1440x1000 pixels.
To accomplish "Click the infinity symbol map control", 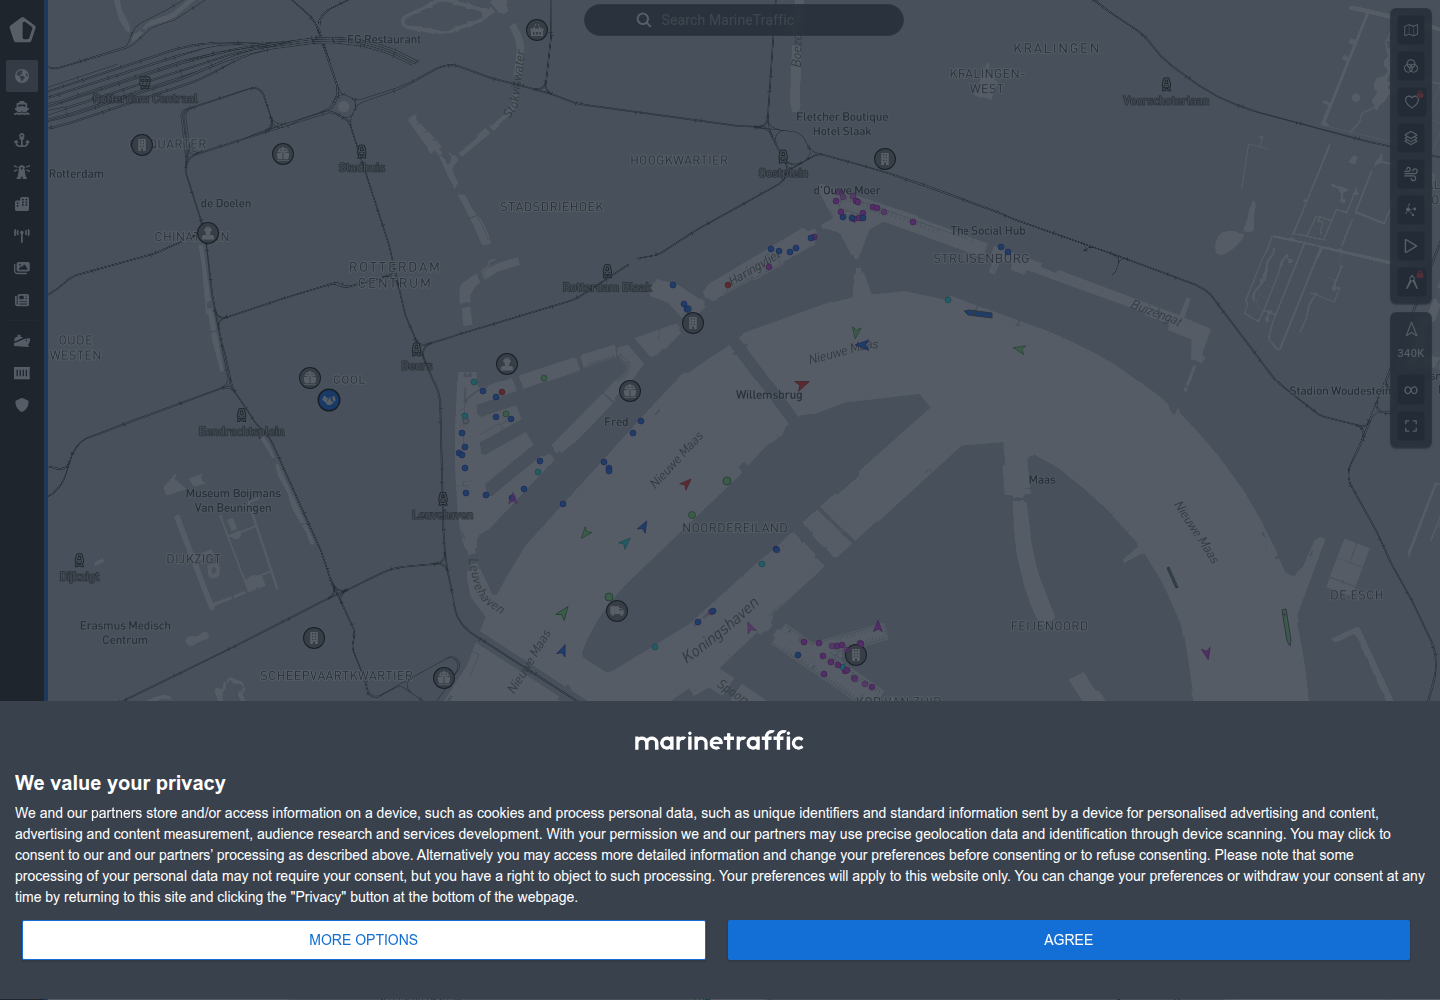I will pyautogui.click(x=1411, y=390).
